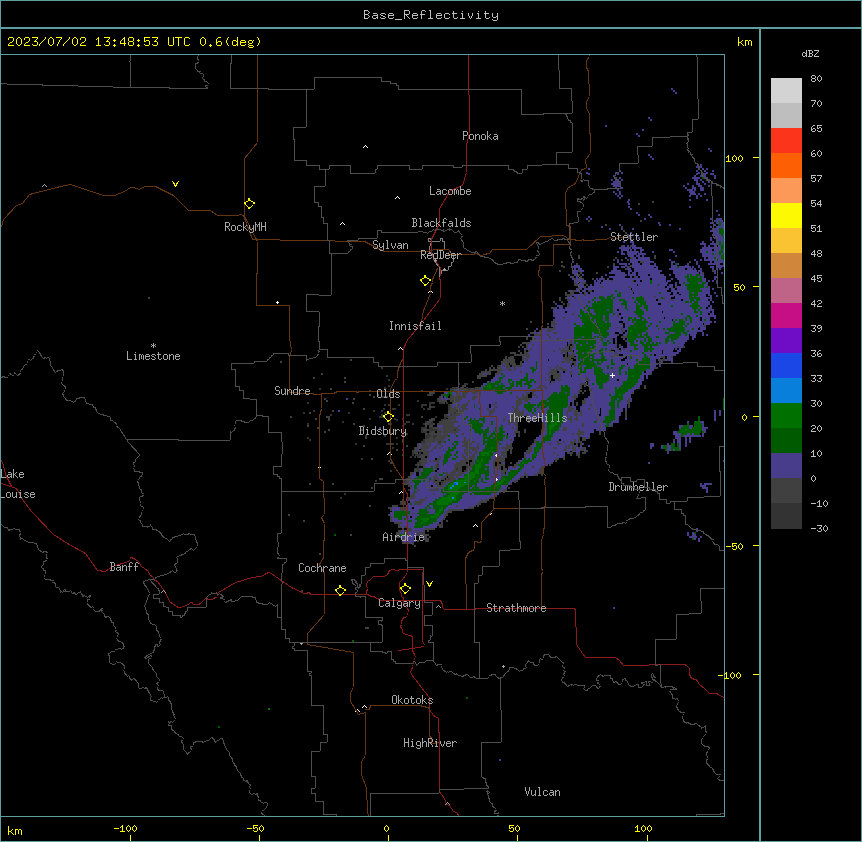Click the Lacombe city label
This screenshot has width=862, height=842.
point(450,191)
